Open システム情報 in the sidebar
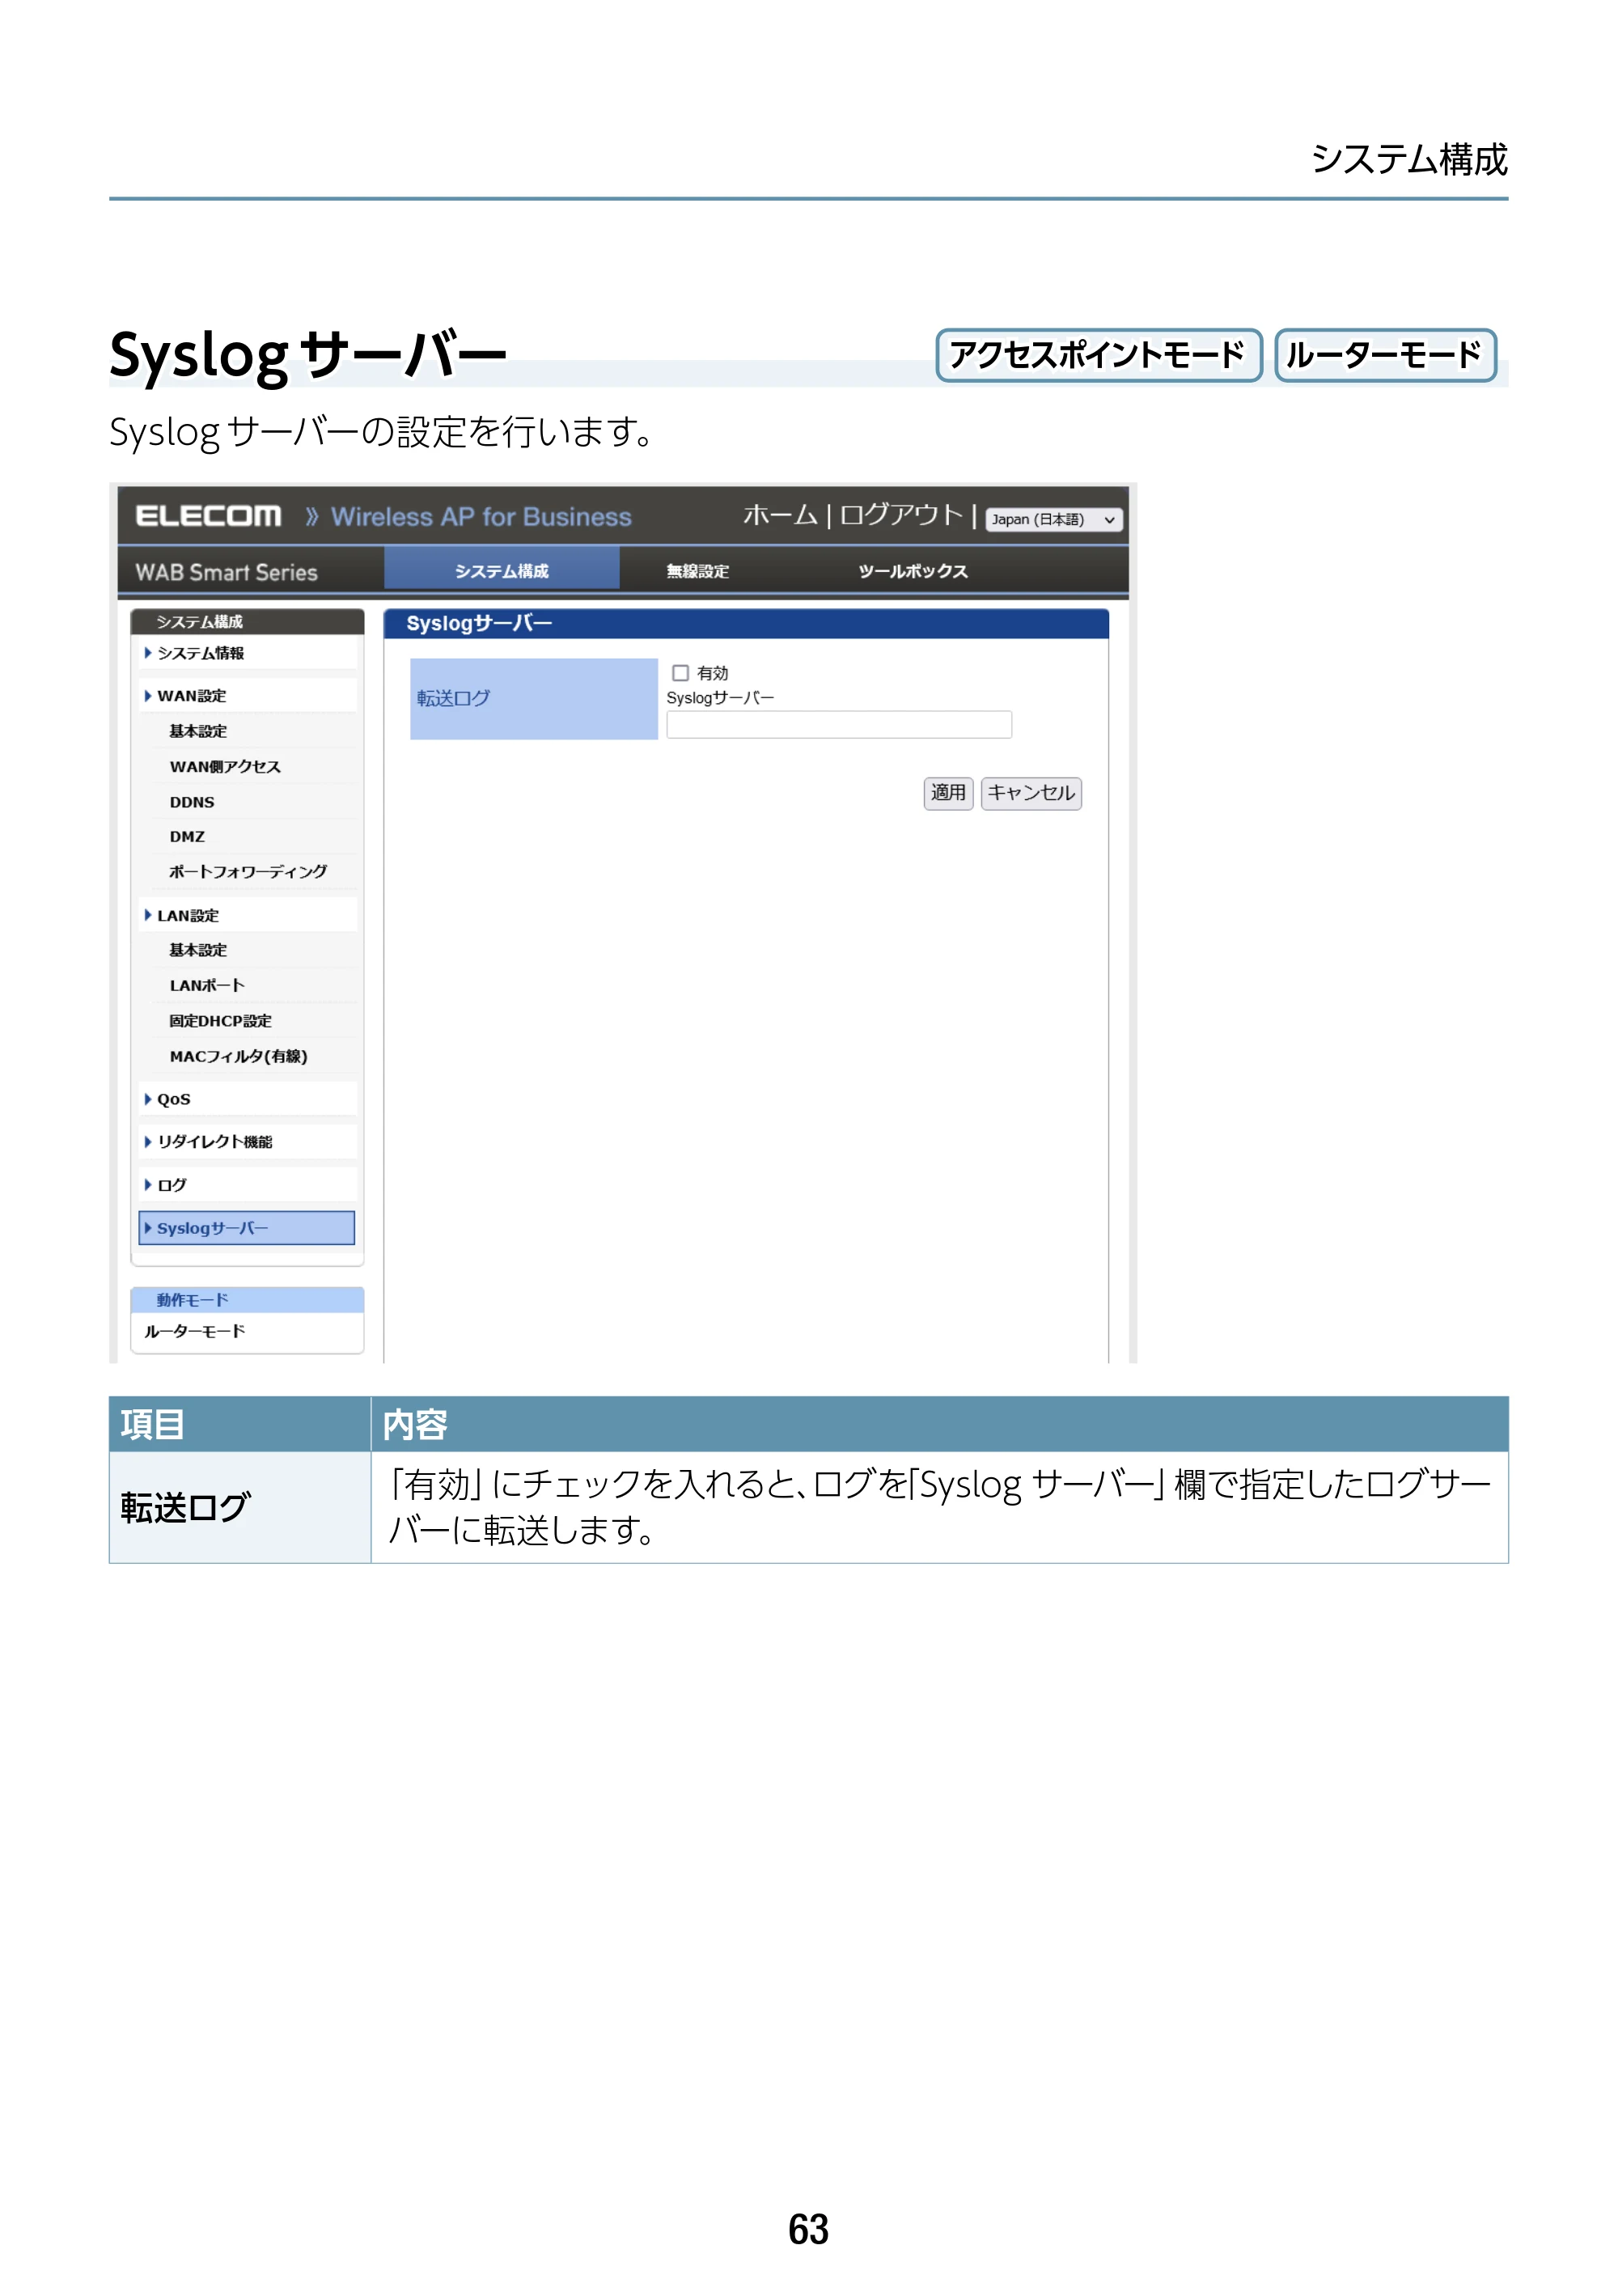 tap(247, 653)
